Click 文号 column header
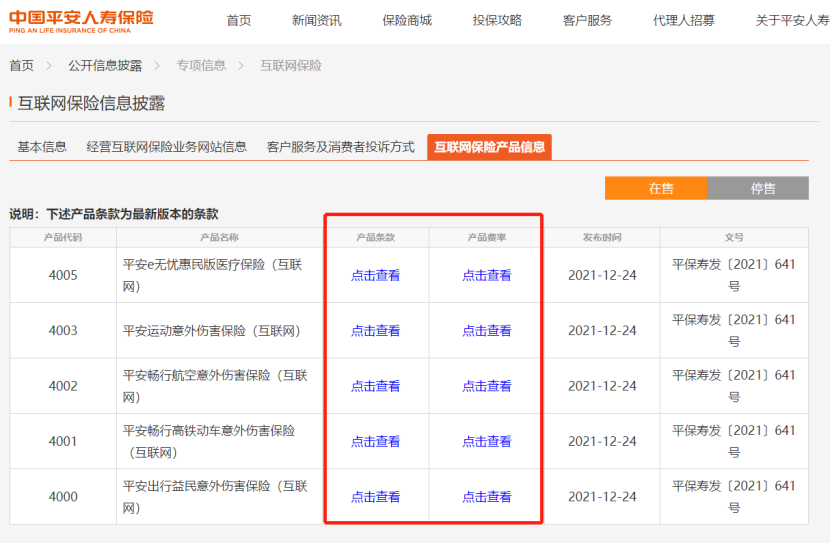The width and height of the screenshot is (831, 544). [734, 238]
